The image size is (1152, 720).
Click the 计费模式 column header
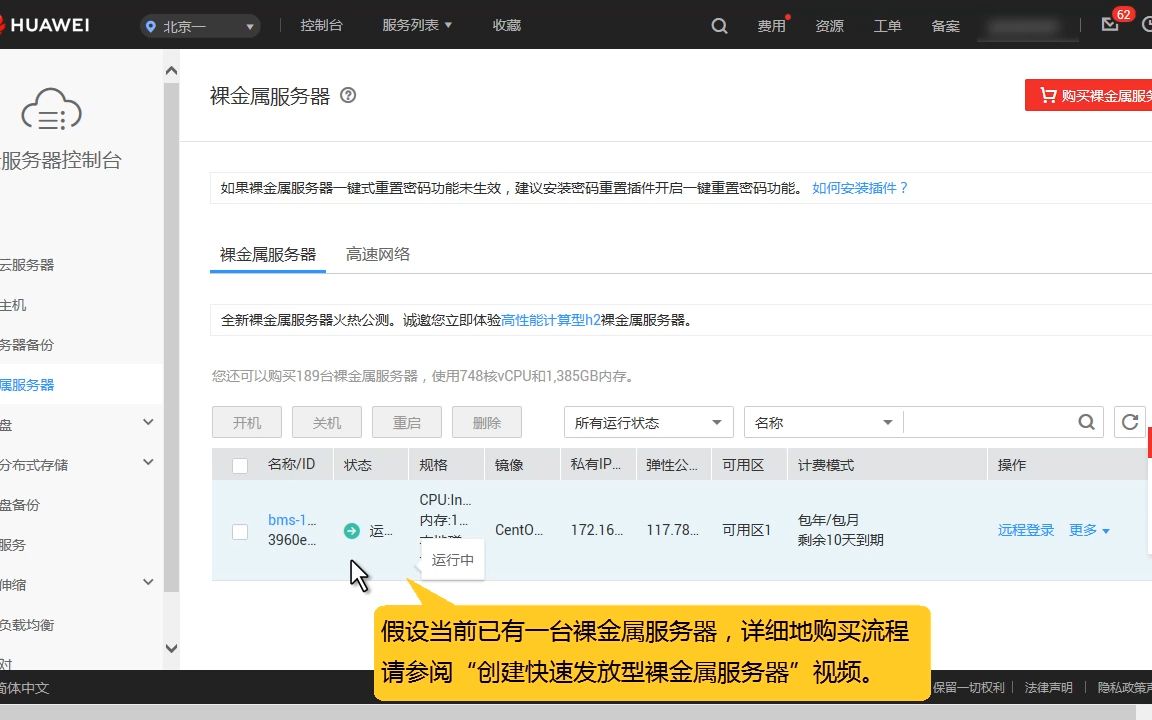826,466
